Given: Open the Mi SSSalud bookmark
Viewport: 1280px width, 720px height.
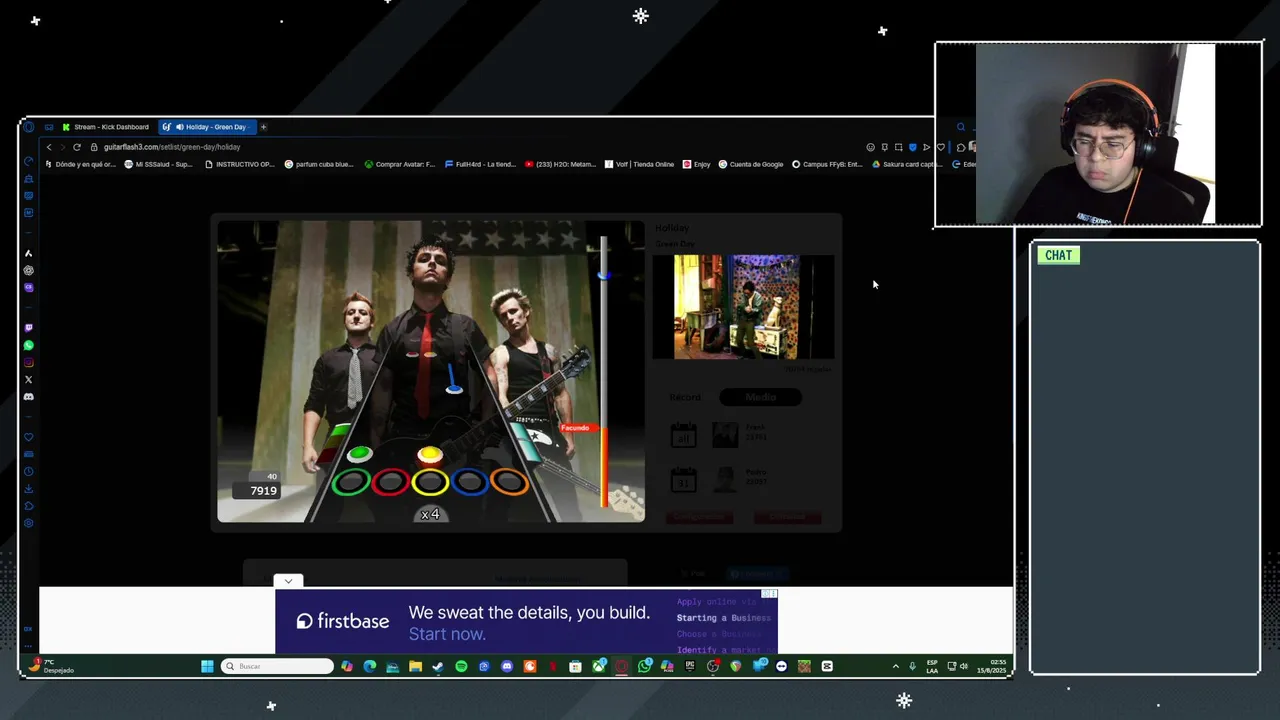Looking at the screenshot, I should tap(158, 164).
